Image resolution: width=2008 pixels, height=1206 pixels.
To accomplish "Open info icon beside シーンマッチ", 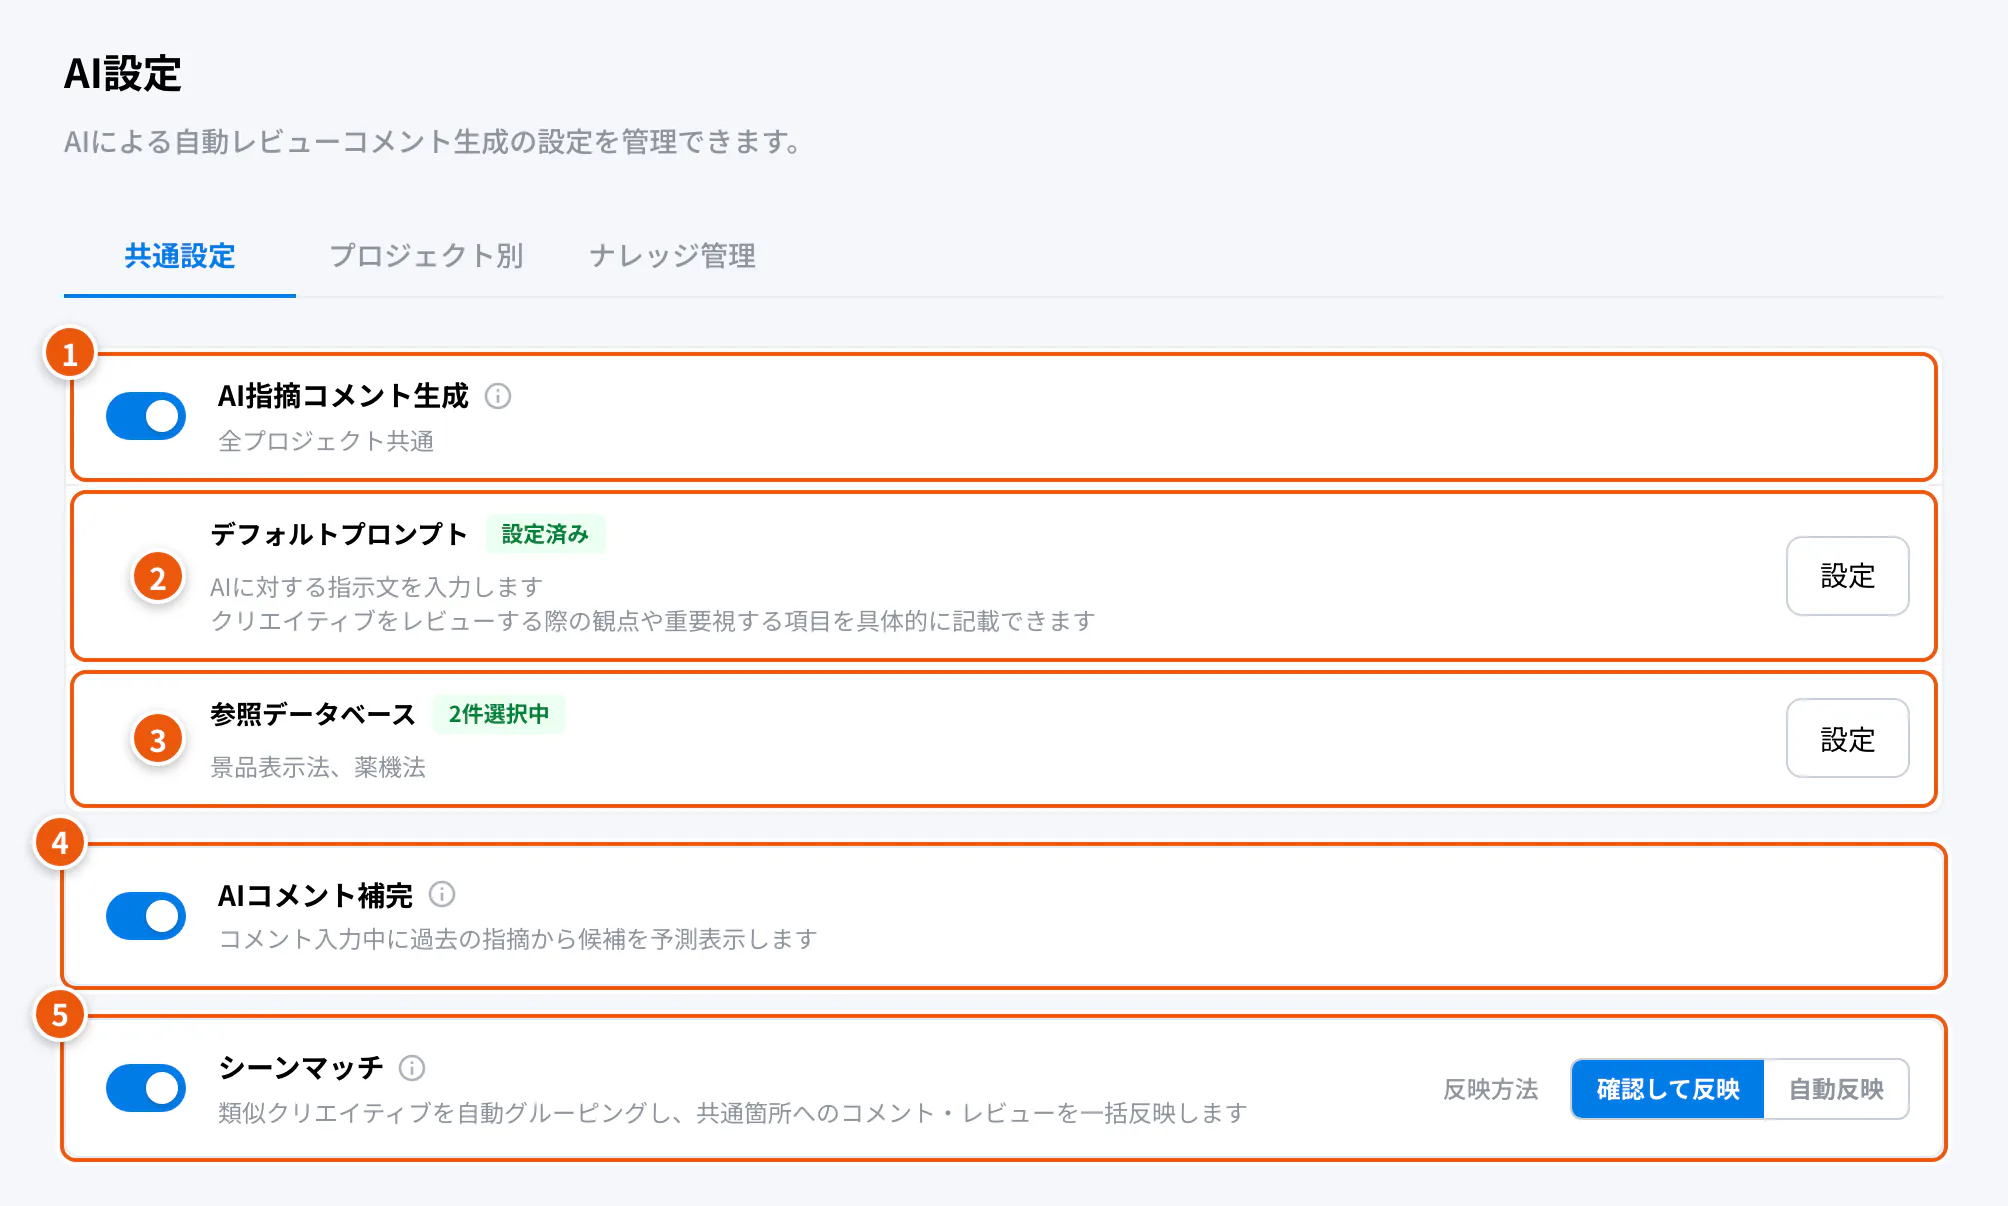I will pos(412,1068).
